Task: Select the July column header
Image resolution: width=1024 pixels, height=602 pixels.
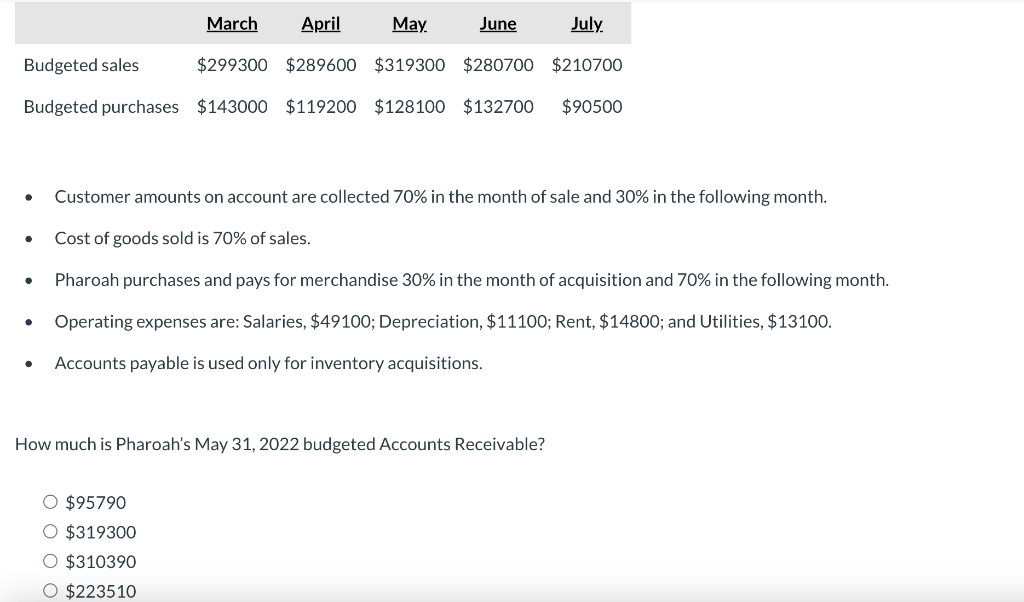Action: [x=586, y=23]
